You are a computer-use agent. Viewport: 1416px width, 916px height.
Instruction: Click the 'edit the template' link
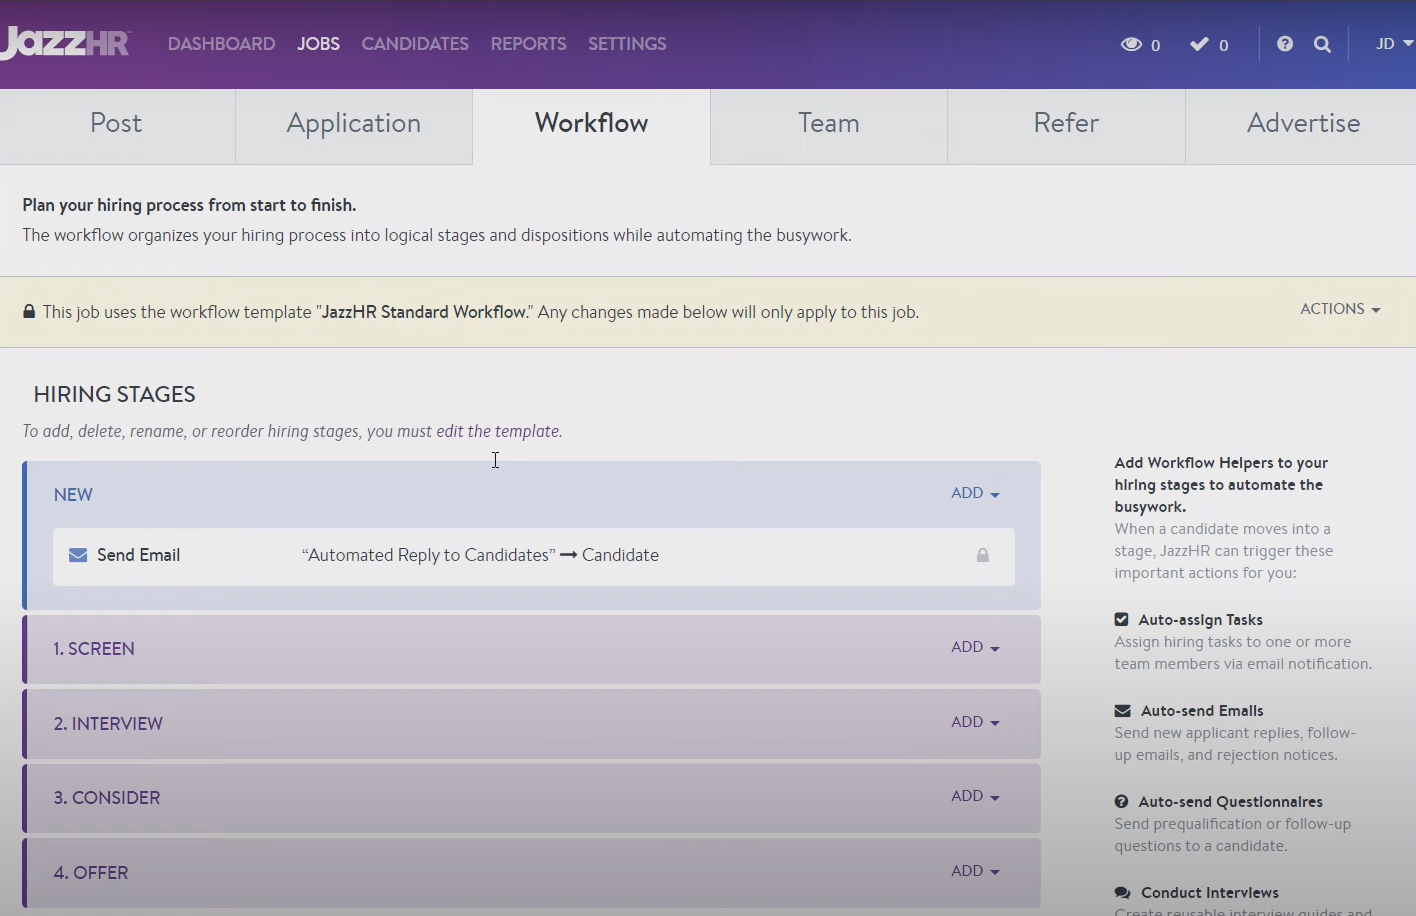(x=498, y=431)
